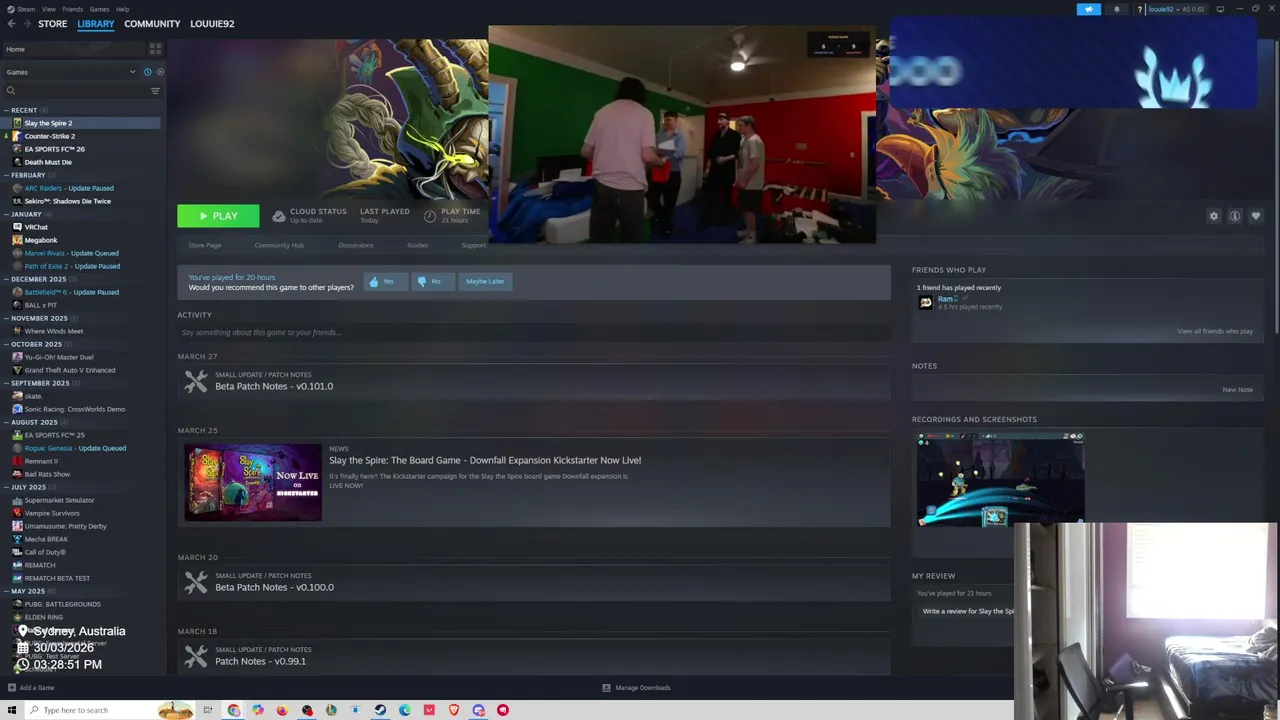Click View all friends who play
Image resolution: width=1280 pixels, height=720 pixels.
(x=1215, y=331)
